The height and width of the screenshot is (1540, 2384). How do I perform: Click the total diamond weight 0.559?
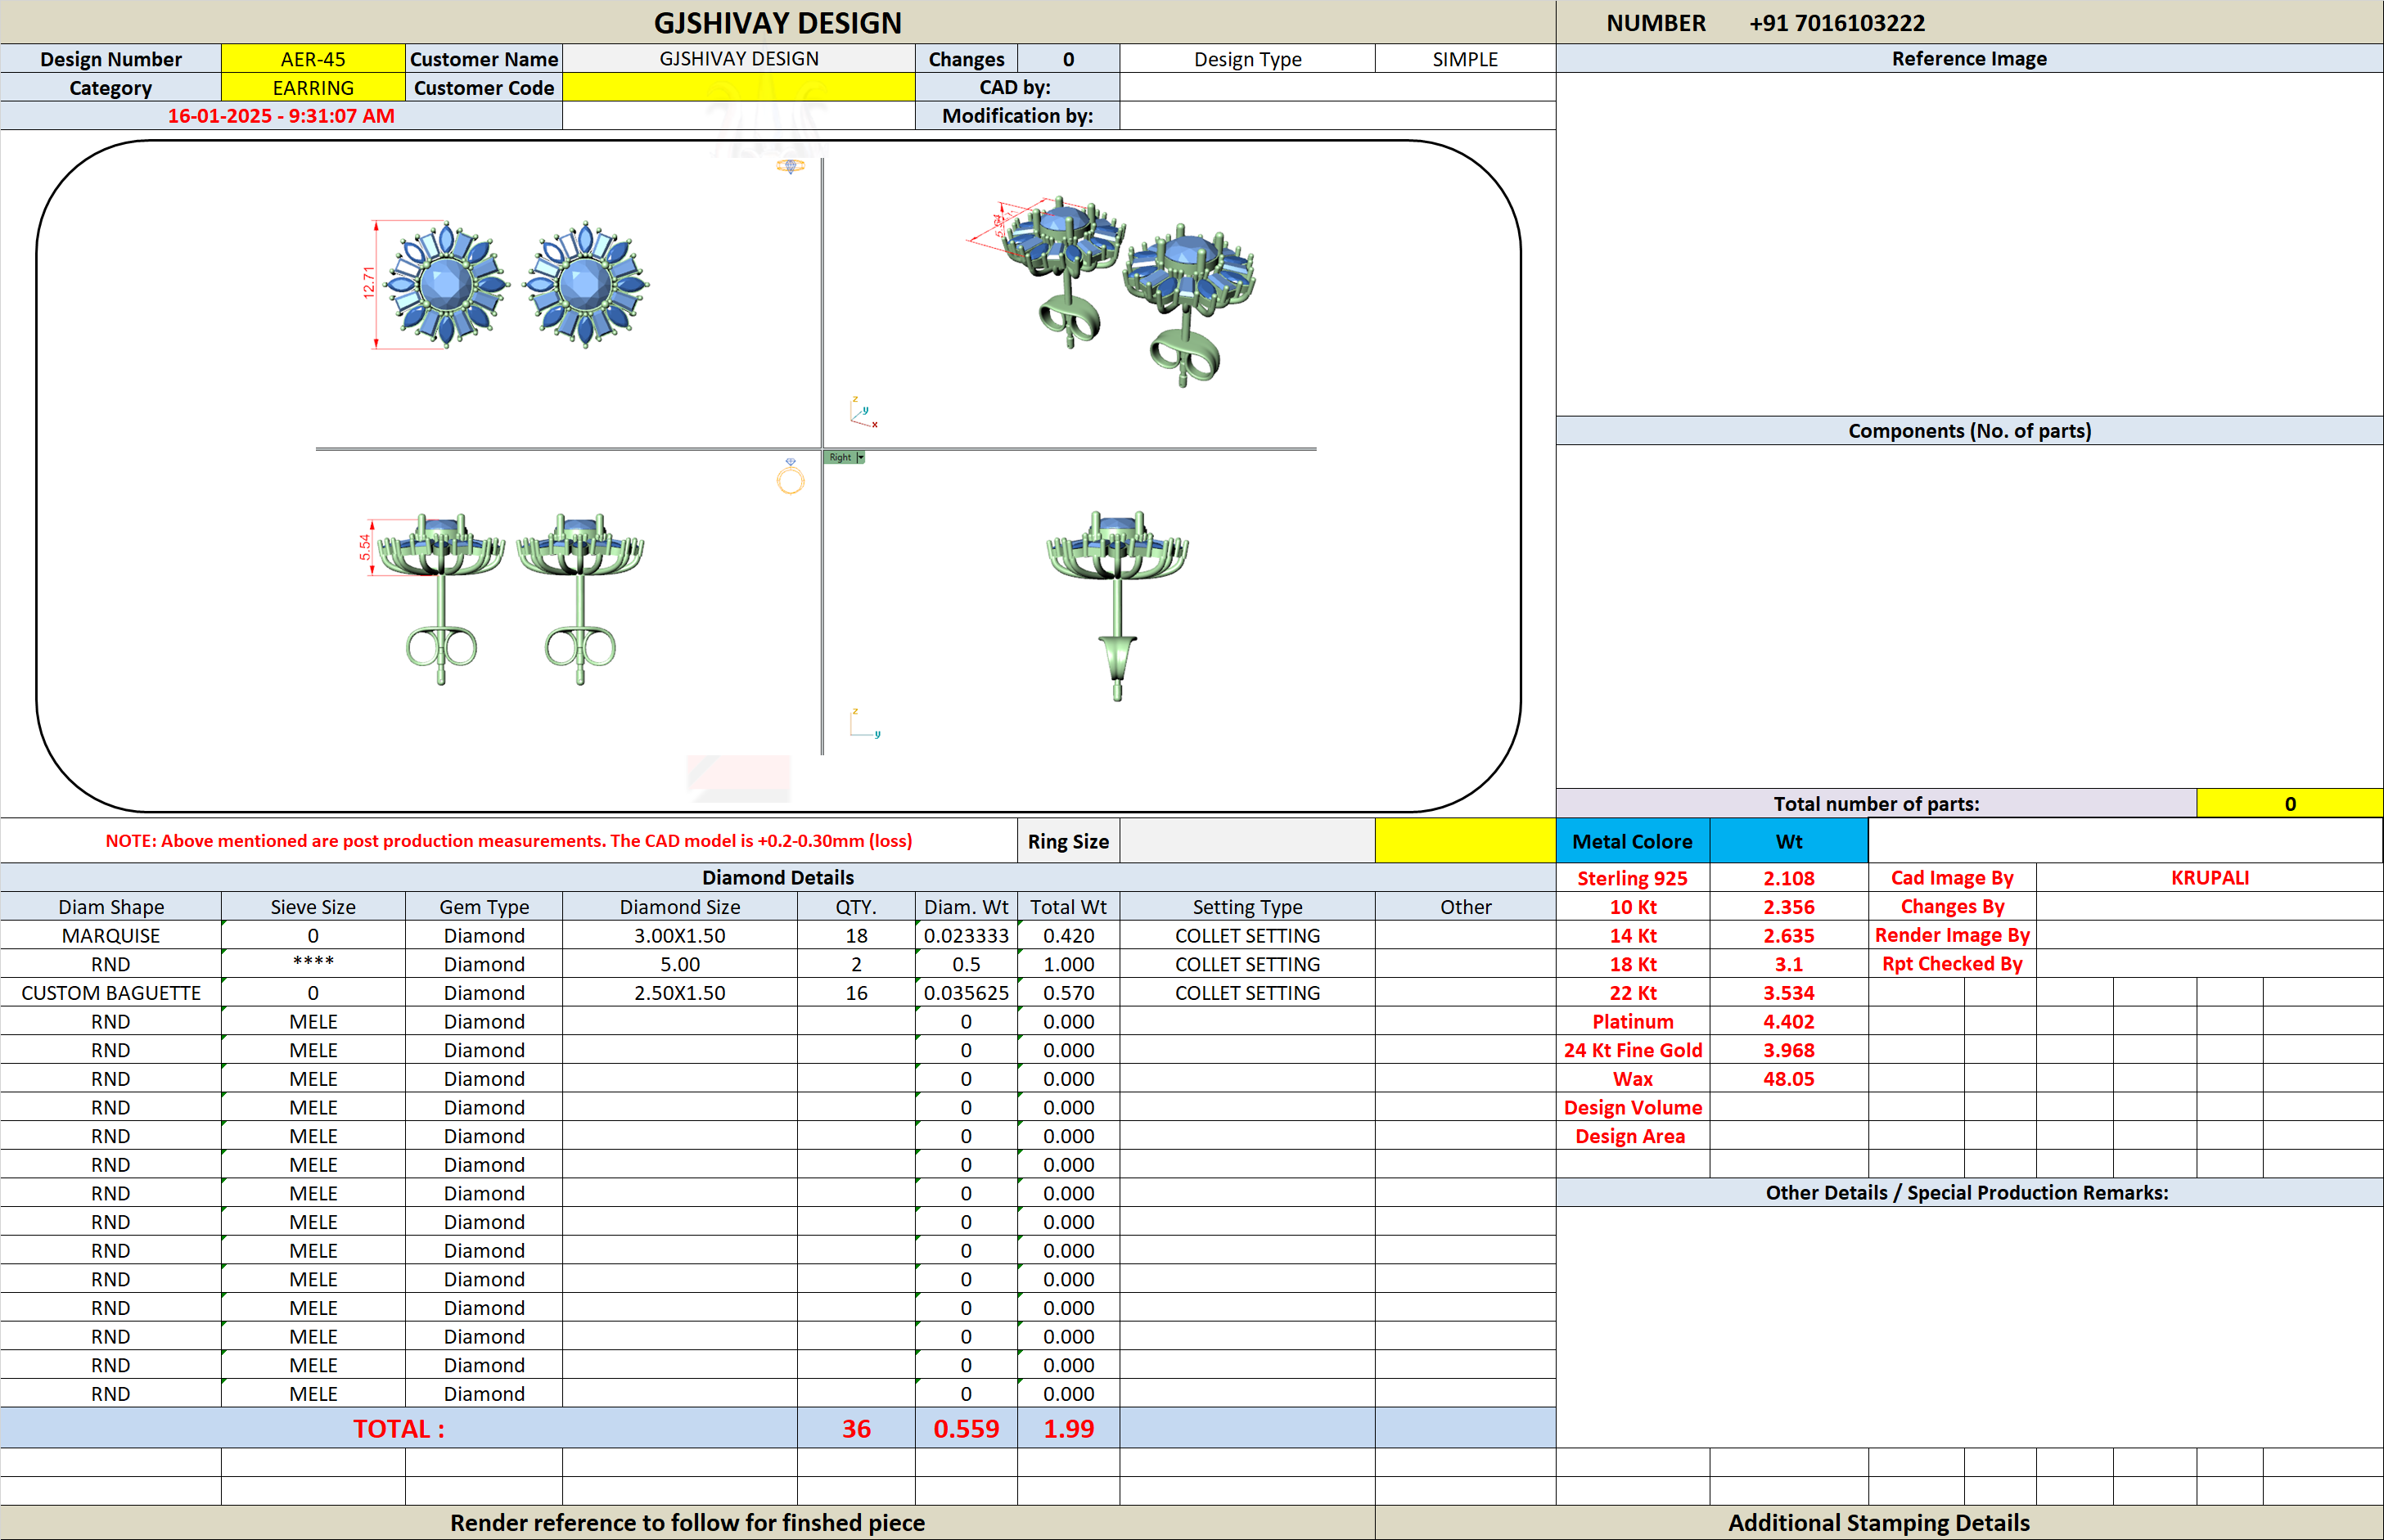coord(966,1429)
